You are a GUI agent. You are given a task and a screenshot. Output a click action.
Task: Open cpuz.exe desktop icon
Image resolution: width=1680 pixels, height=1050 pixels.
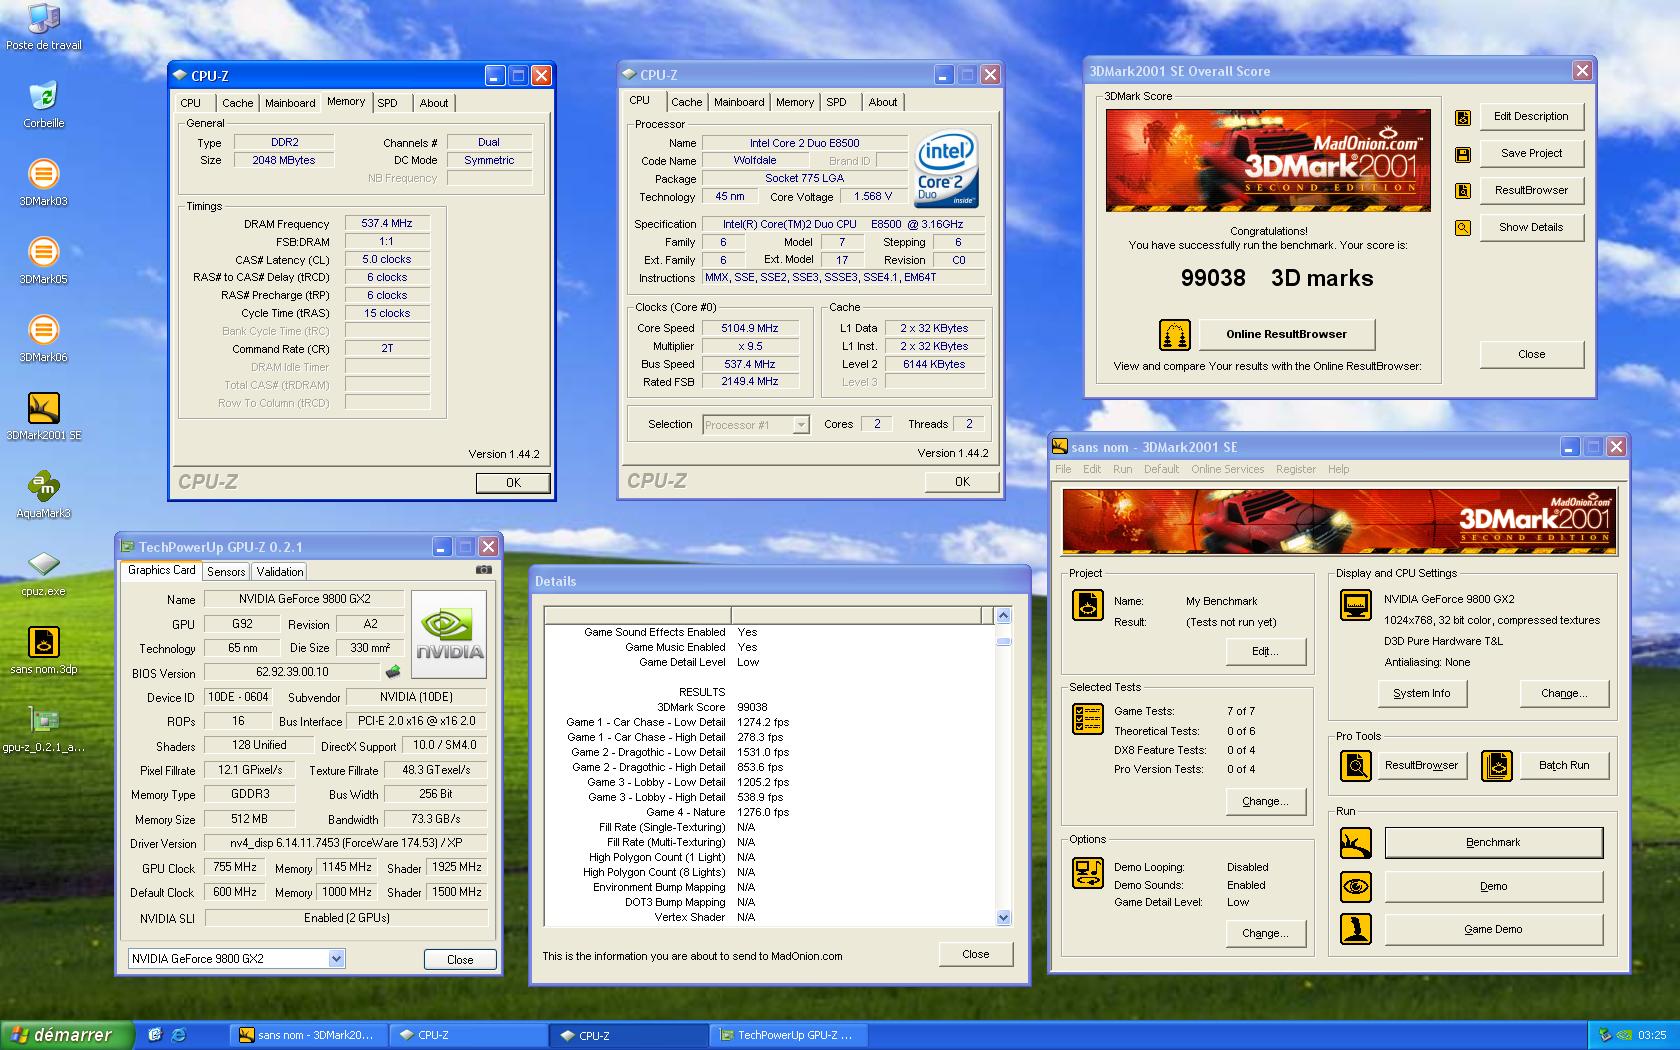(43, 572)
